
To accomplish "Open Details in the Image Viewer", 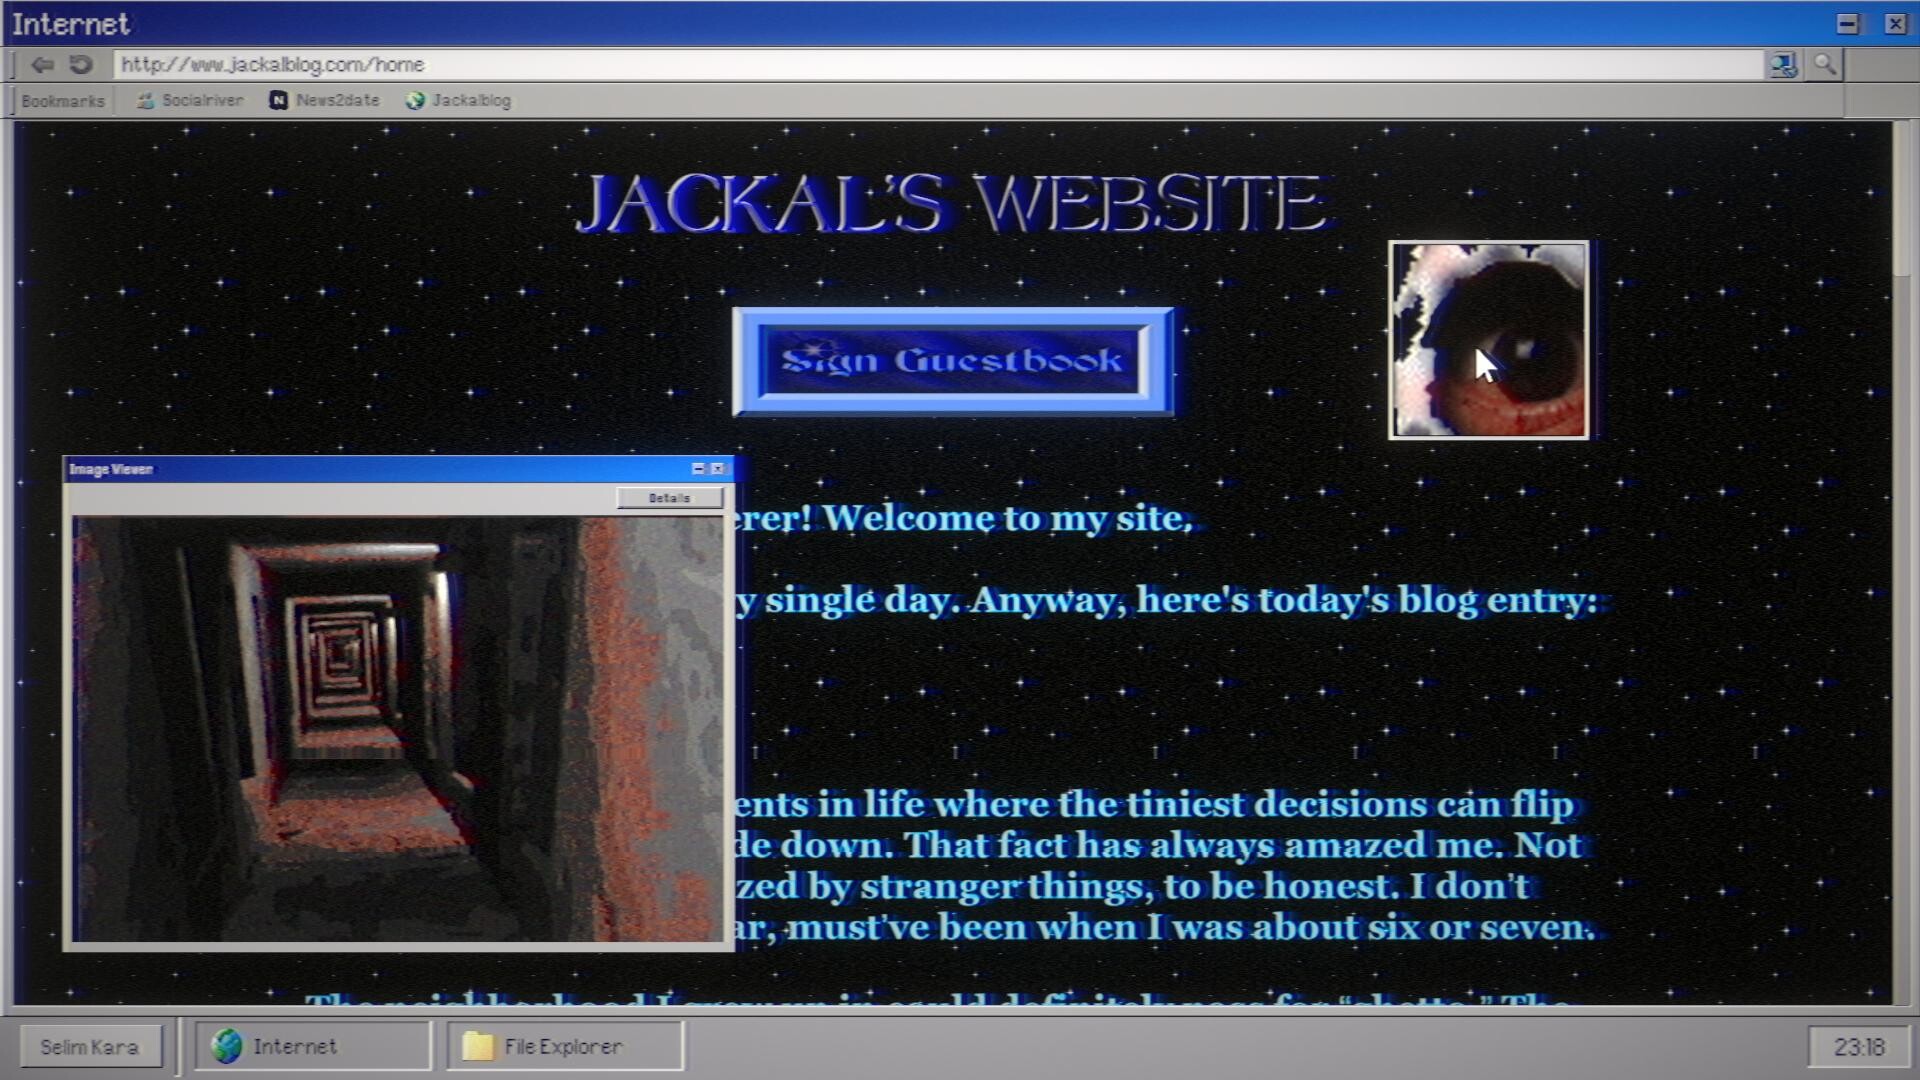I will [670, 498].
